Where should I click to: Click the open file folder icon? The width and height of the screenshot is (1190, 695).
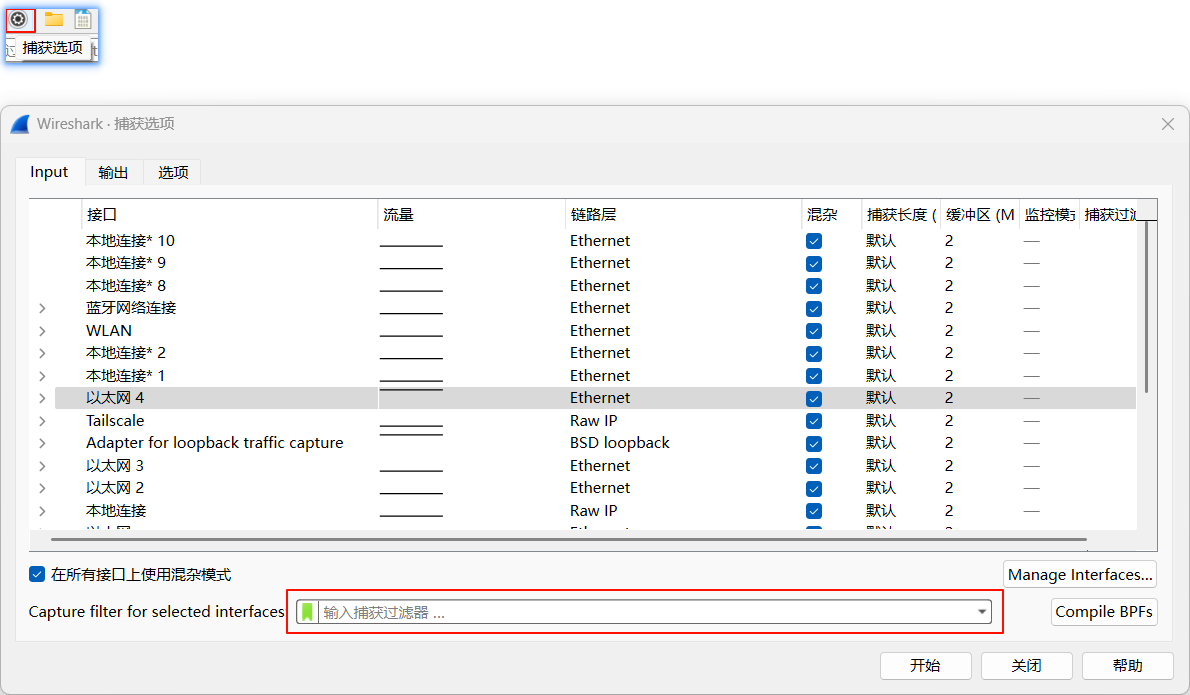[54, 19]
